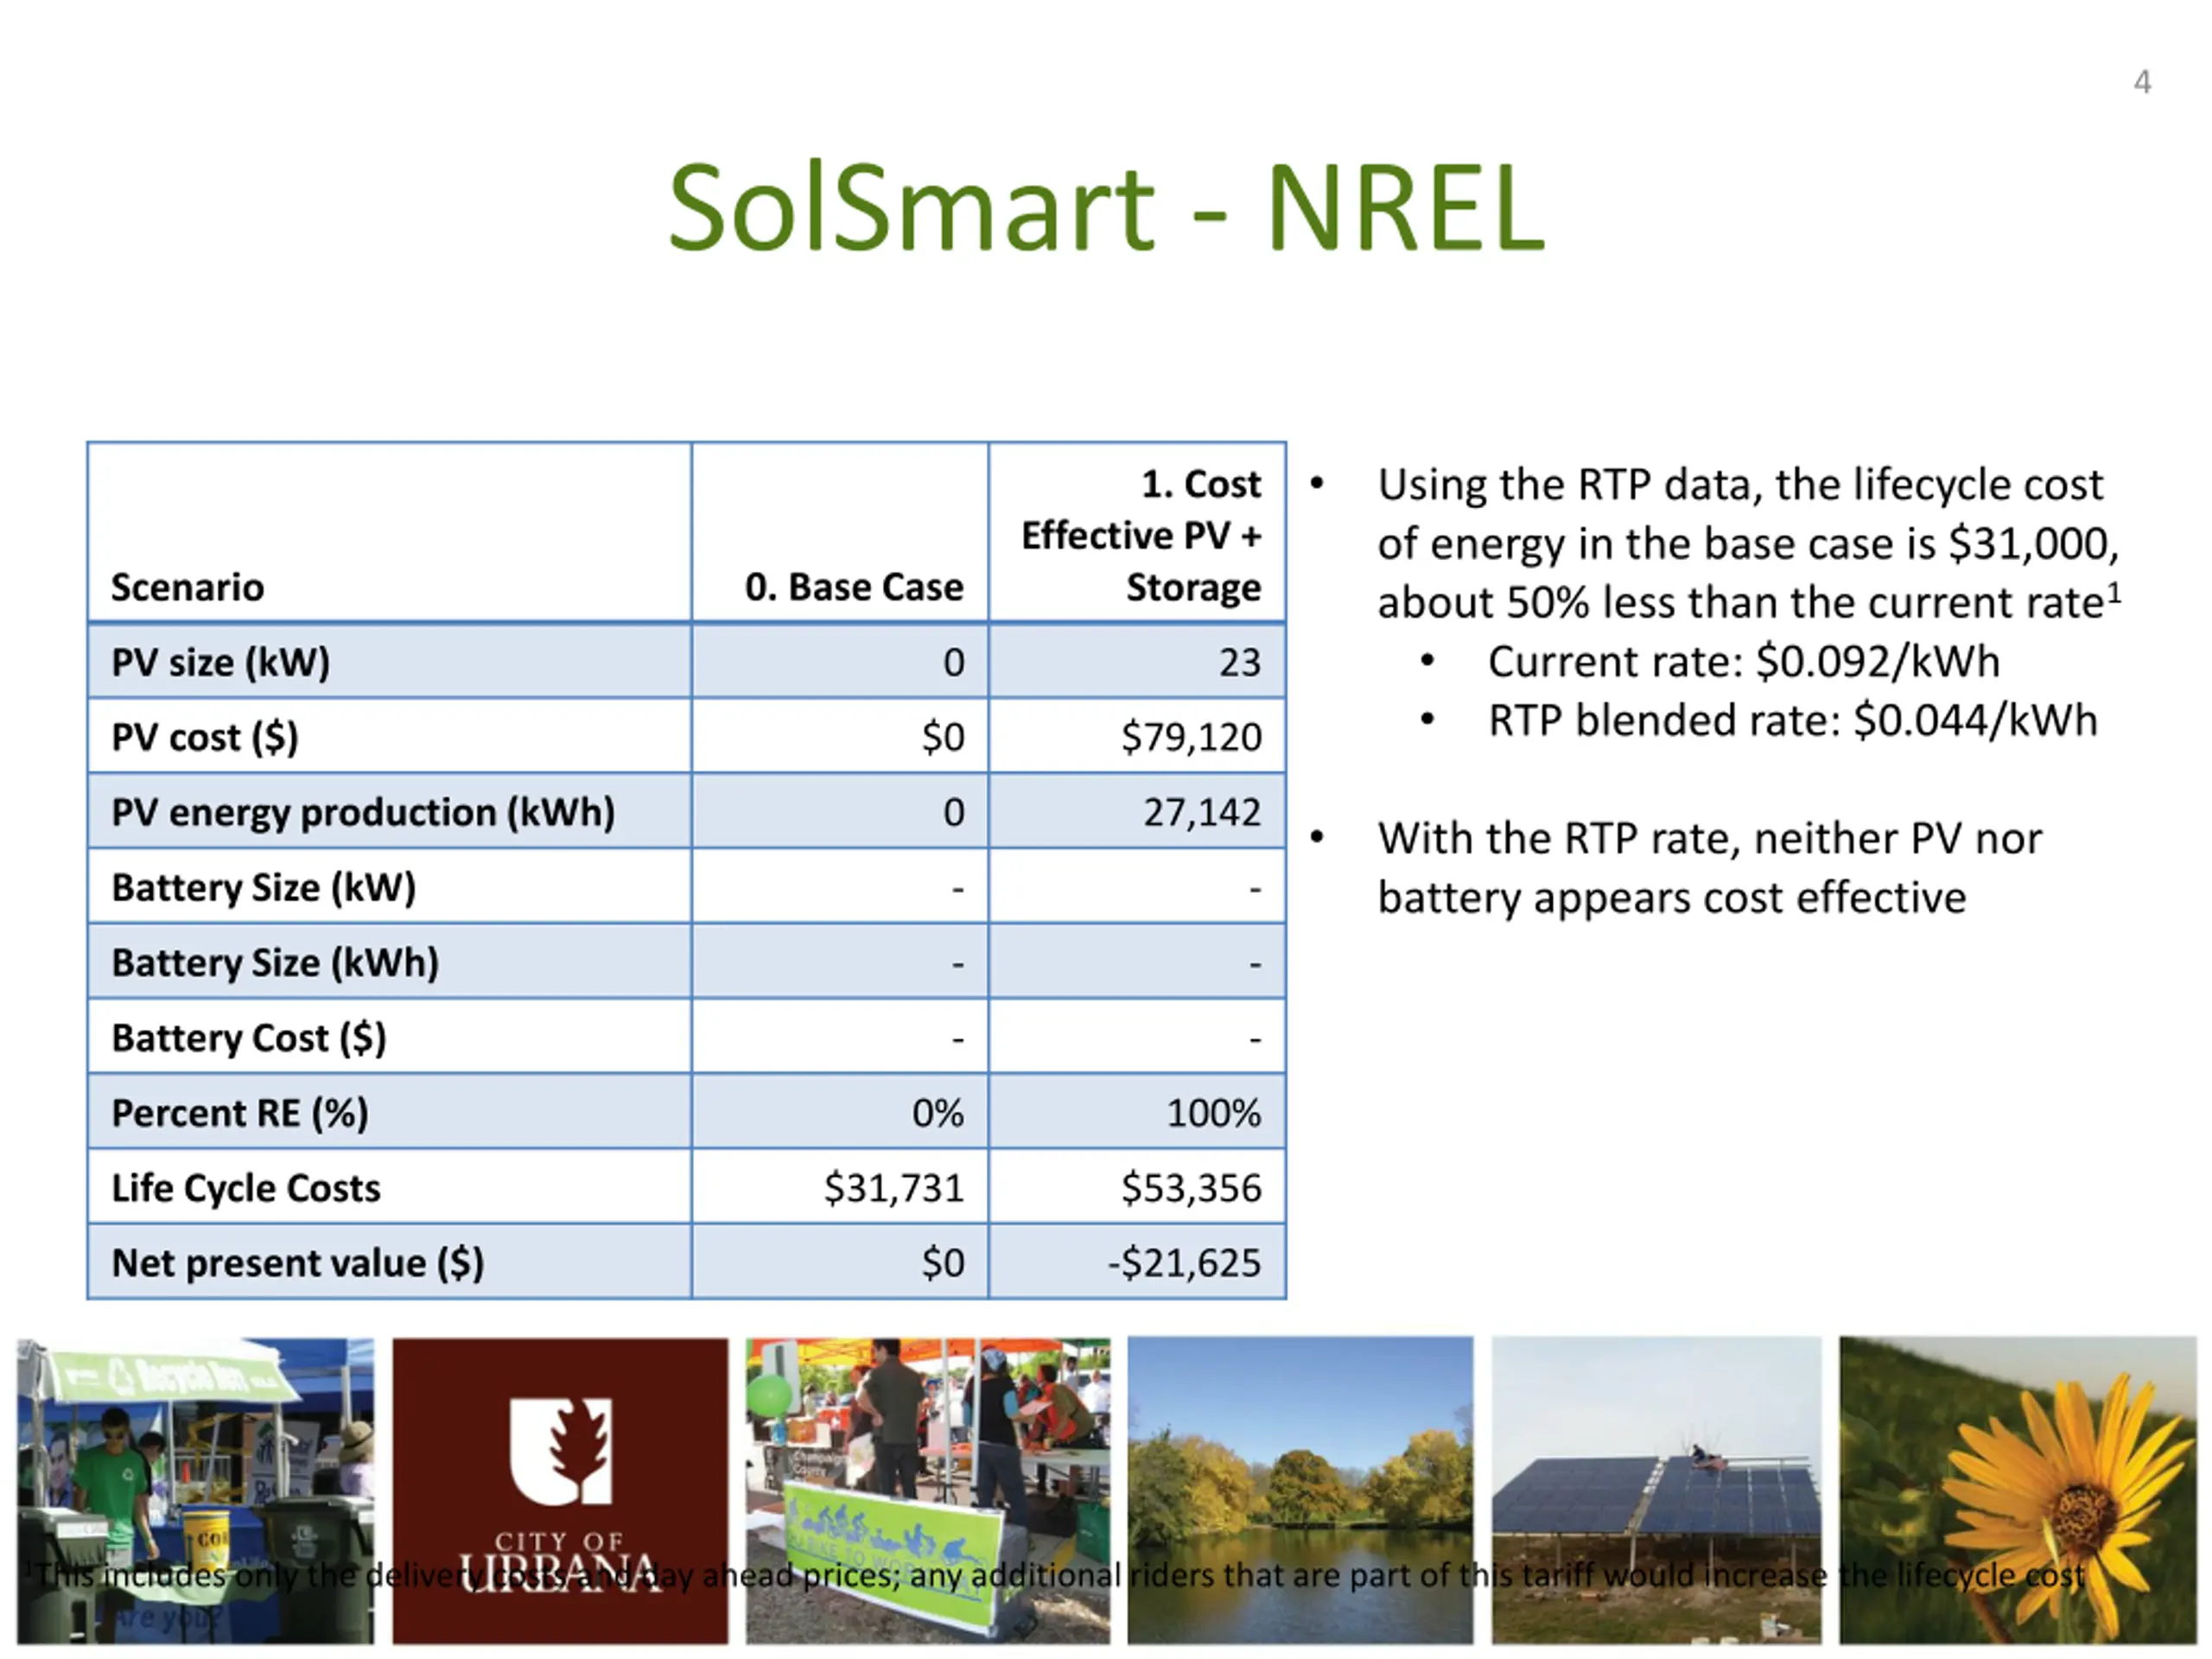The width and height of the screenshot is (2212, 1659).
Task: Click the footnote about delivery costs
Action: tap(1060, 1576)
